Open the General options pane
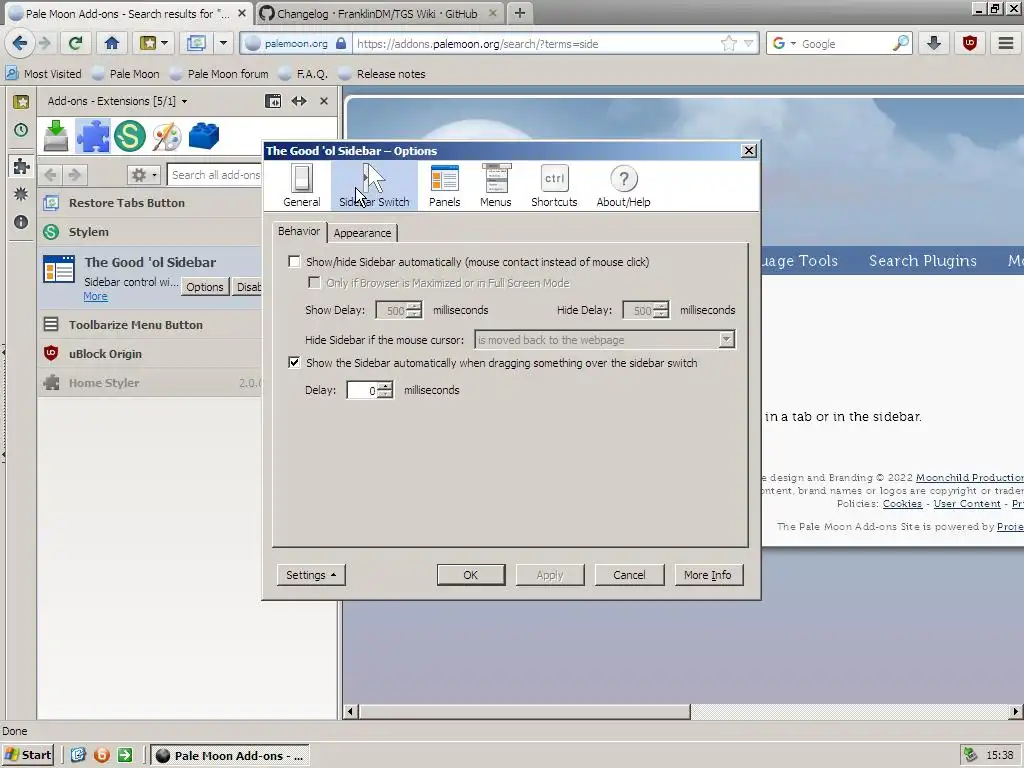This screenshot has height=768, width=1024. pos(302,185)
